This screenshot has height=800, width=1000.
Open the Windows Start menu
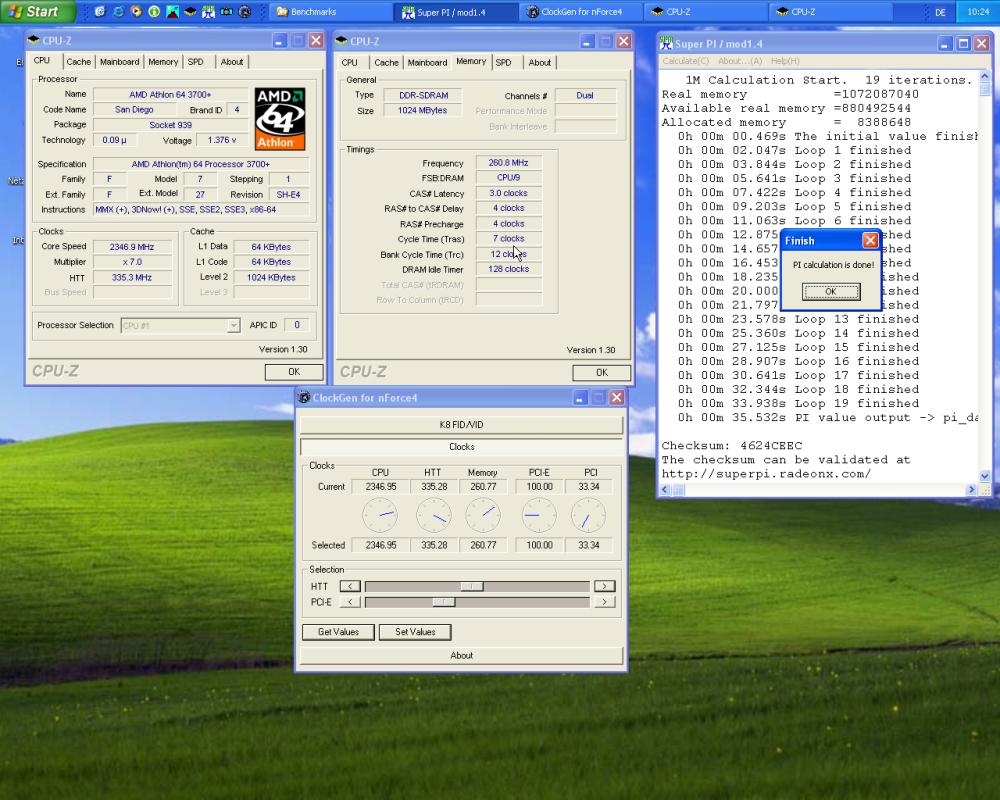click(36, 11)
